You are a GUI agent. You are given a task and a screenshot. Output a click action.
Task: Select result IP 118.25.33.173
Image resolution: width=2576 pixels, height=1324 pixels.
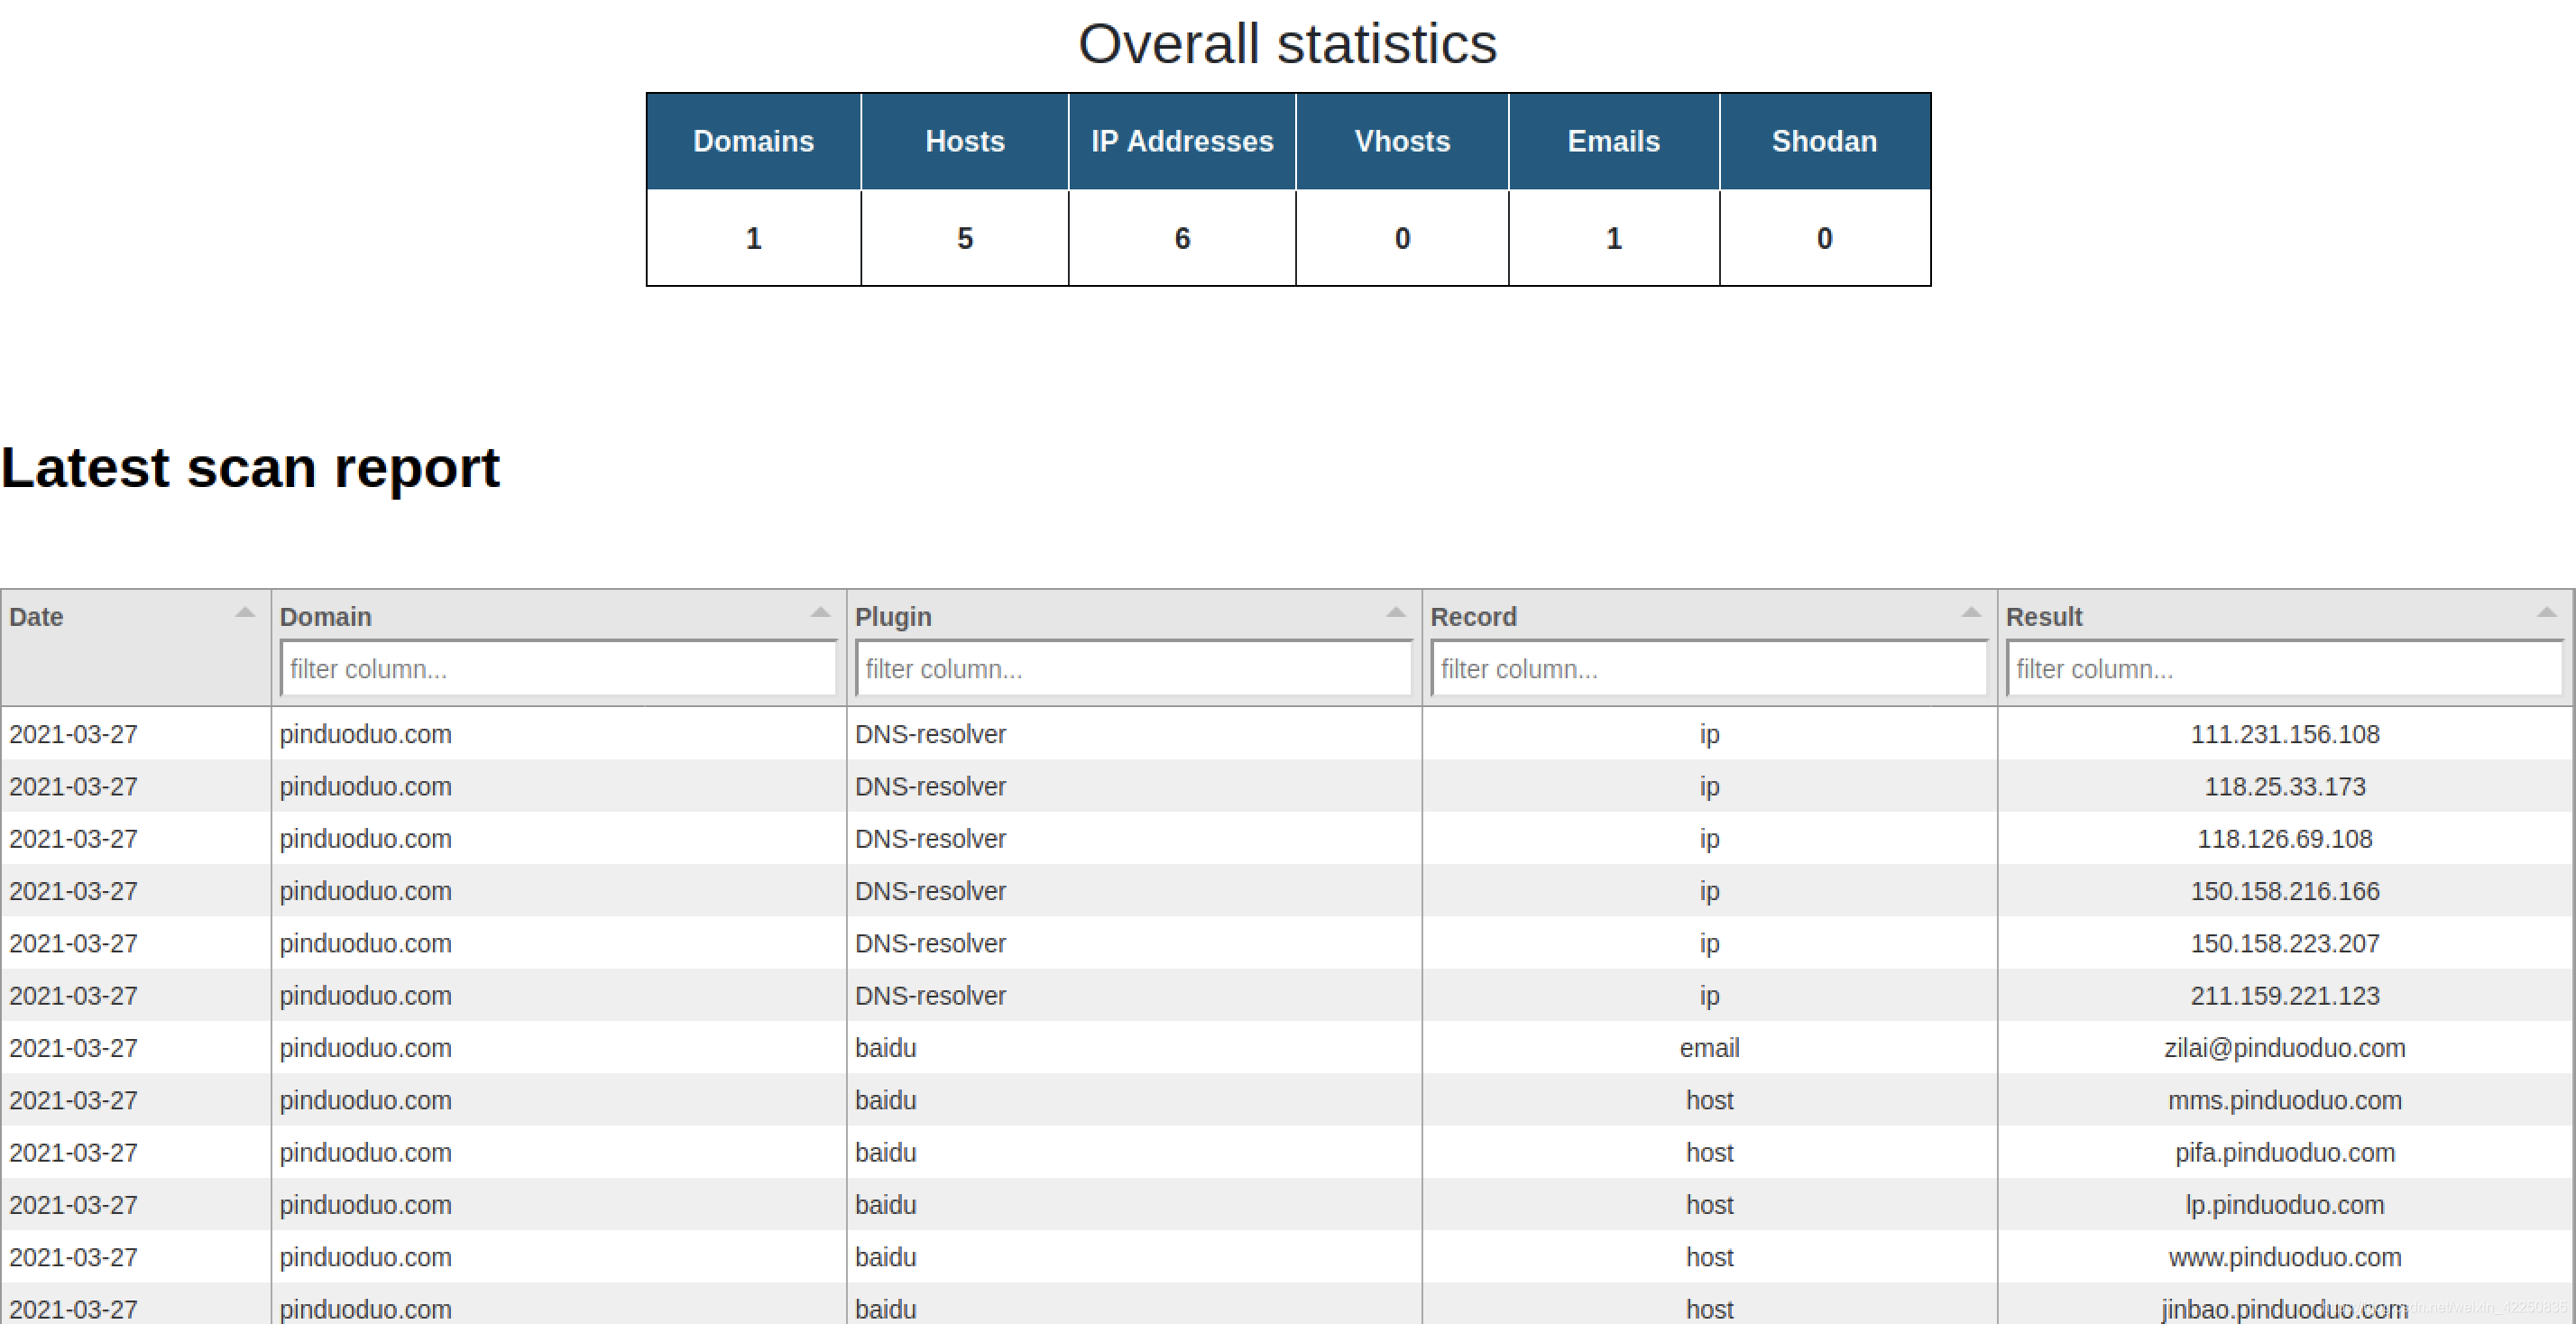pyautogui.click(x=2285, y=786)
